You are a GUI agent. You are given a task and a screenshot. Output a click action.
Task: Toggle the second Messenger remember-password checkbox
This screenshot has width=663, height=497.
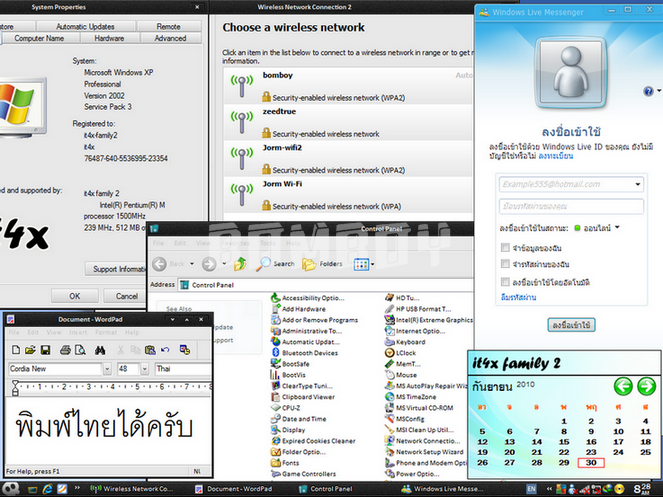[x=505, y=264]
